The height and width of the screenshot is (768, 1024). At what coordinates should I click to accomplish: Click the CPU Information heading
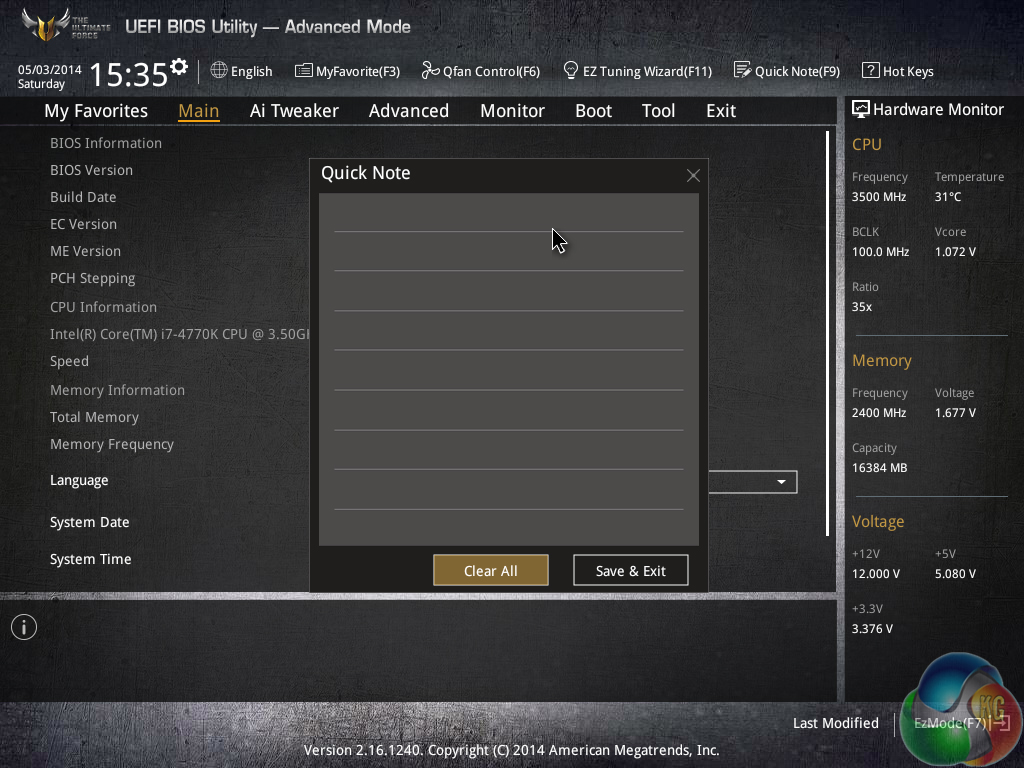[103, 307]
